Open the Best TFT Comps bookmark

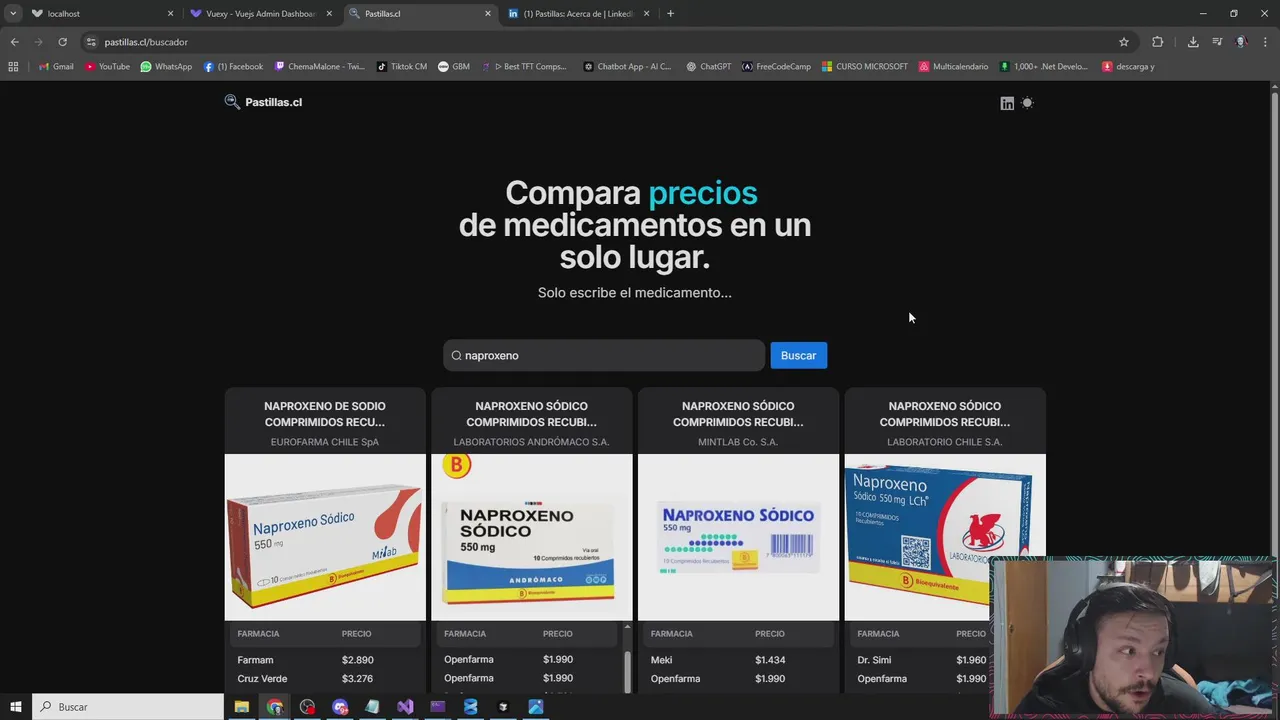pos(524,67)
